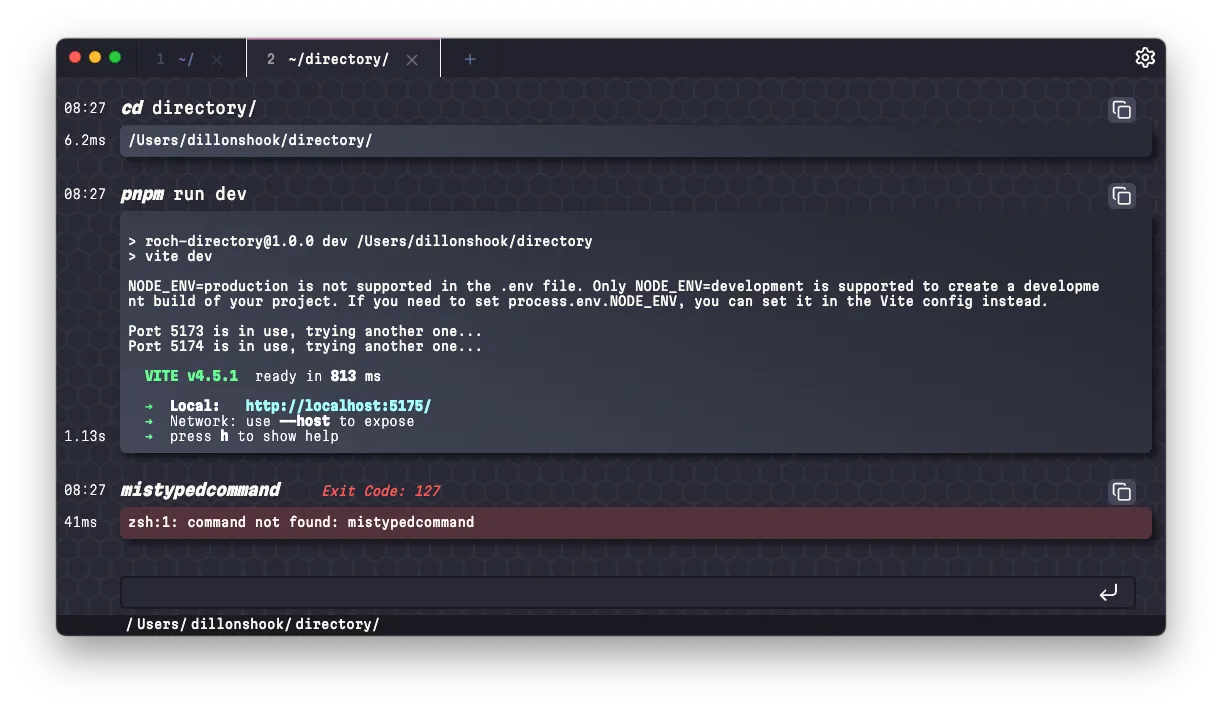Screen dimensions: 1222x710
Task: Select the ~/directory/ tab
Action: [x=330, y=59]
